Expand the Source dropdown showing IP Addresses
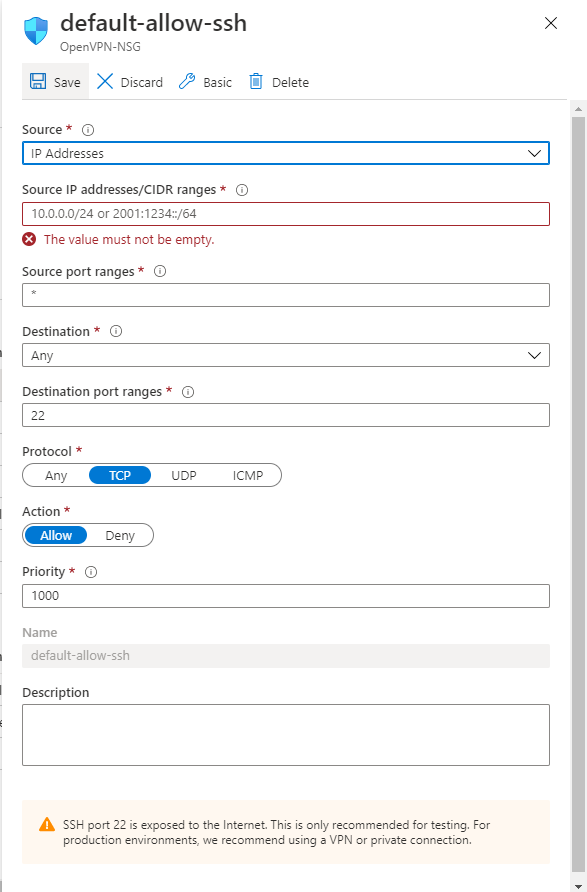The image size is (587, 892). (x=286, y=153)
